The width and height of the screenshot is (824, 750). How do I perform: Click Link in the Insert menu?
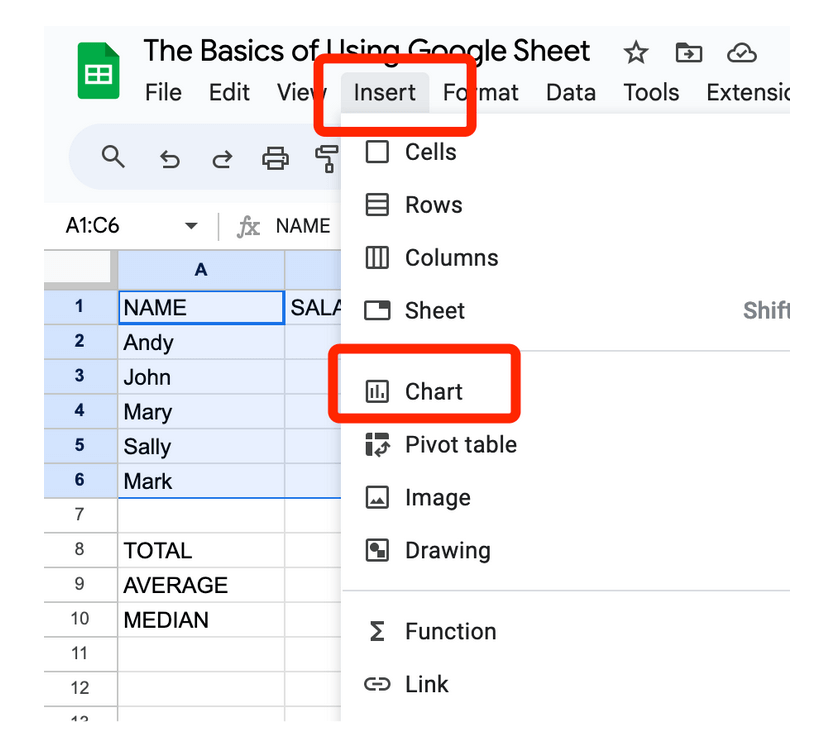pyautogui.click(x=426, y=684)
